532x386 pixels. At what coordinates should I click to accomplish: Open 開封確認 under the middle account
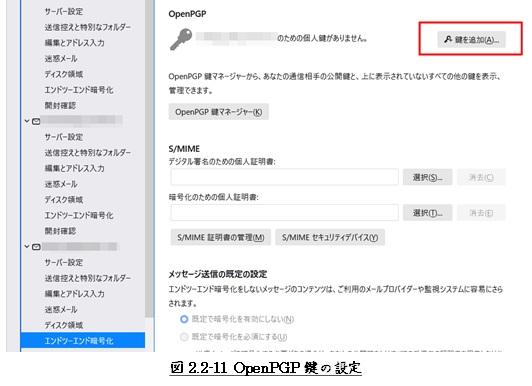(60, 231)
